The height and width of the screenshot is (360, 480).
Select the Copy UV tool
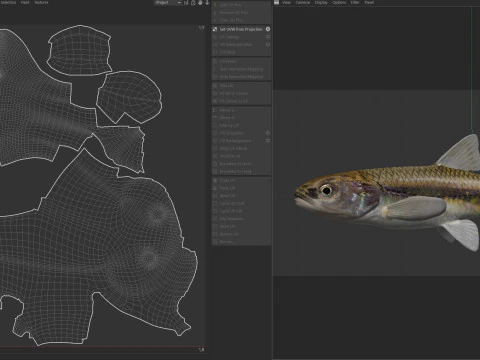[x=241, y=180]
